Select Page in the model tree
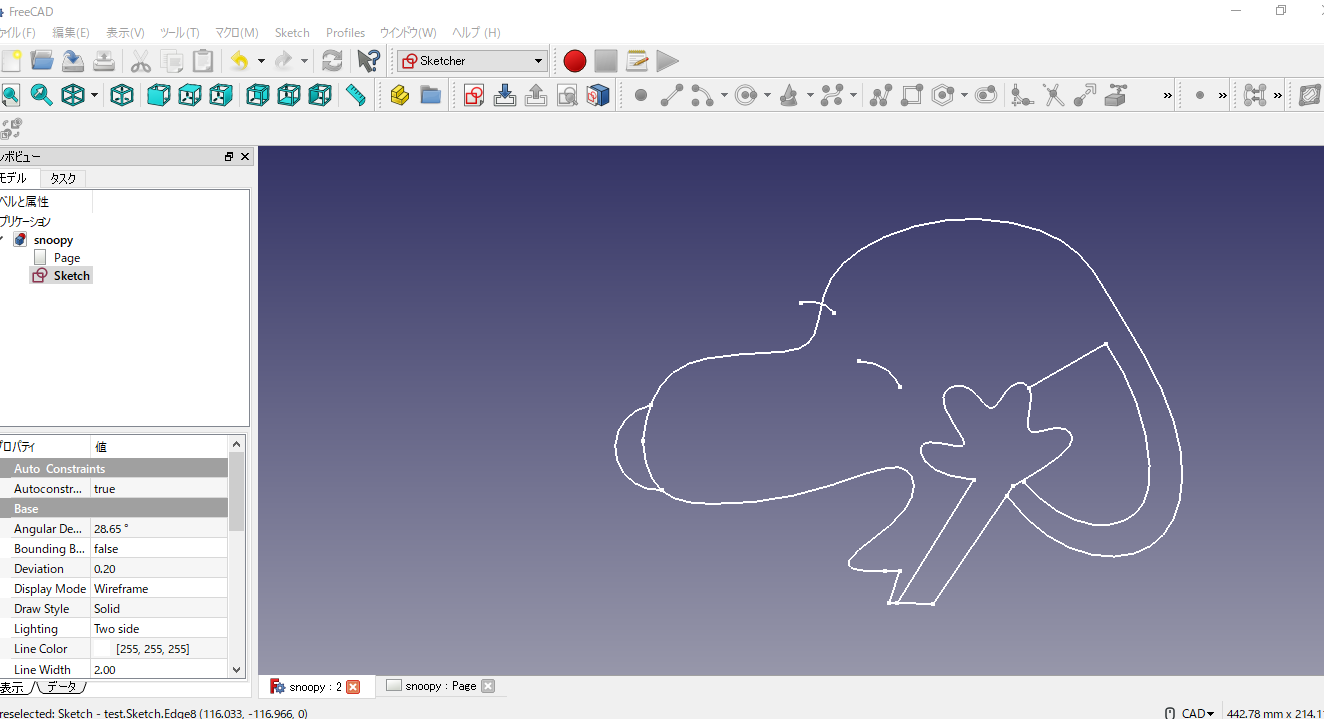1324x719 pixels. coord(67,258)
